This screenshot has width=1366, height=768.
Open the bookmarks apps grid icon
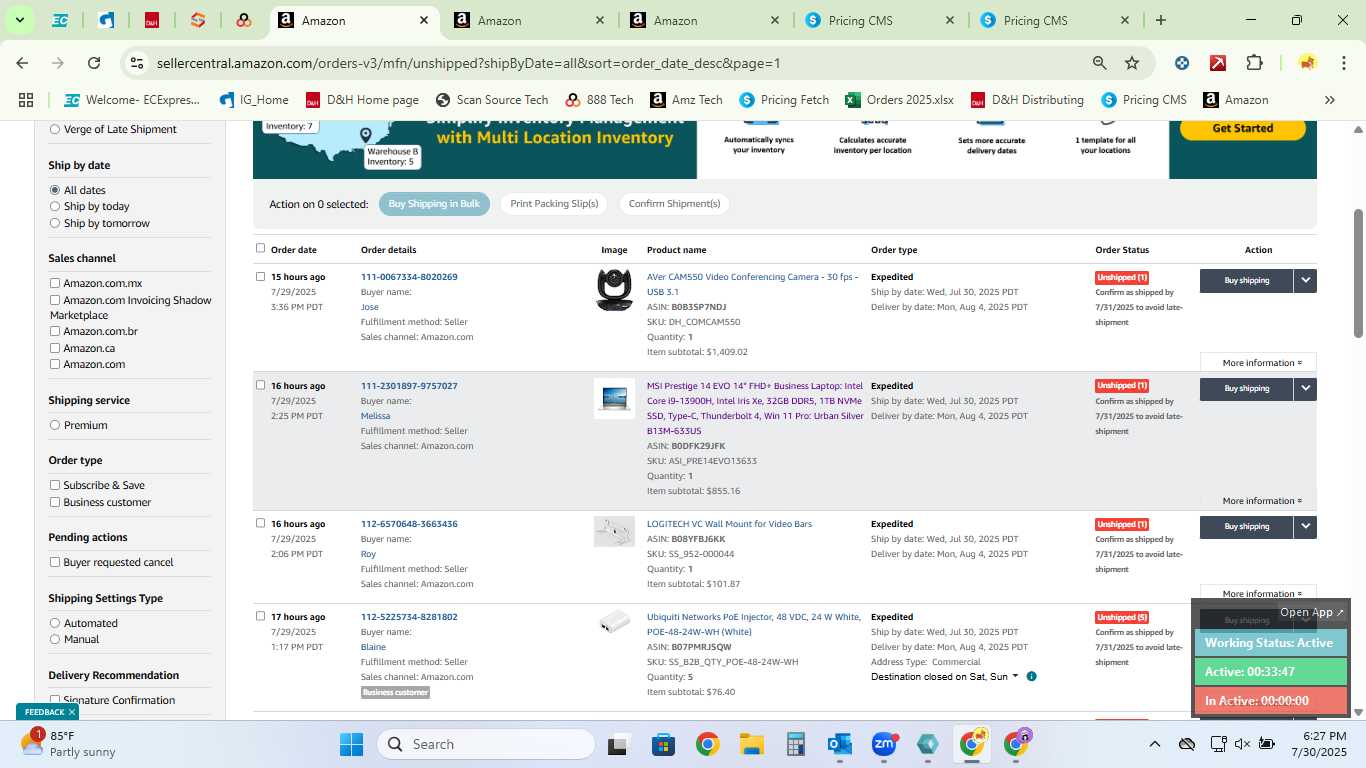tap(26, 100)
